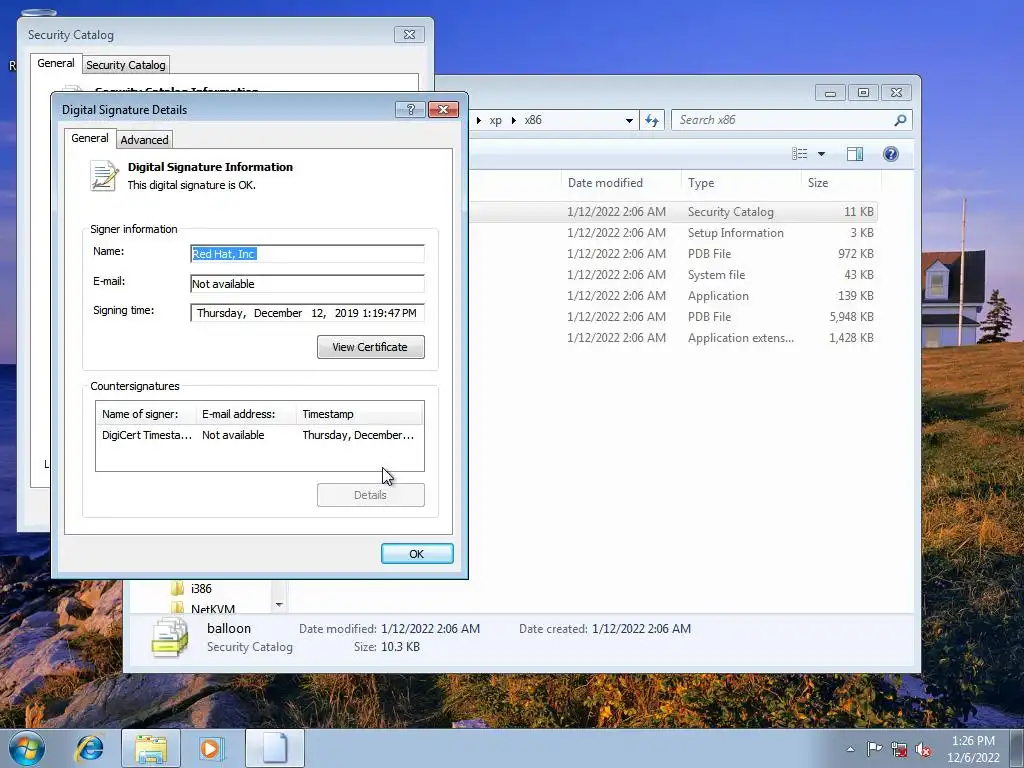Sort by Type column header
Viewport: 1024px width, 768px height.
(741, 183)
